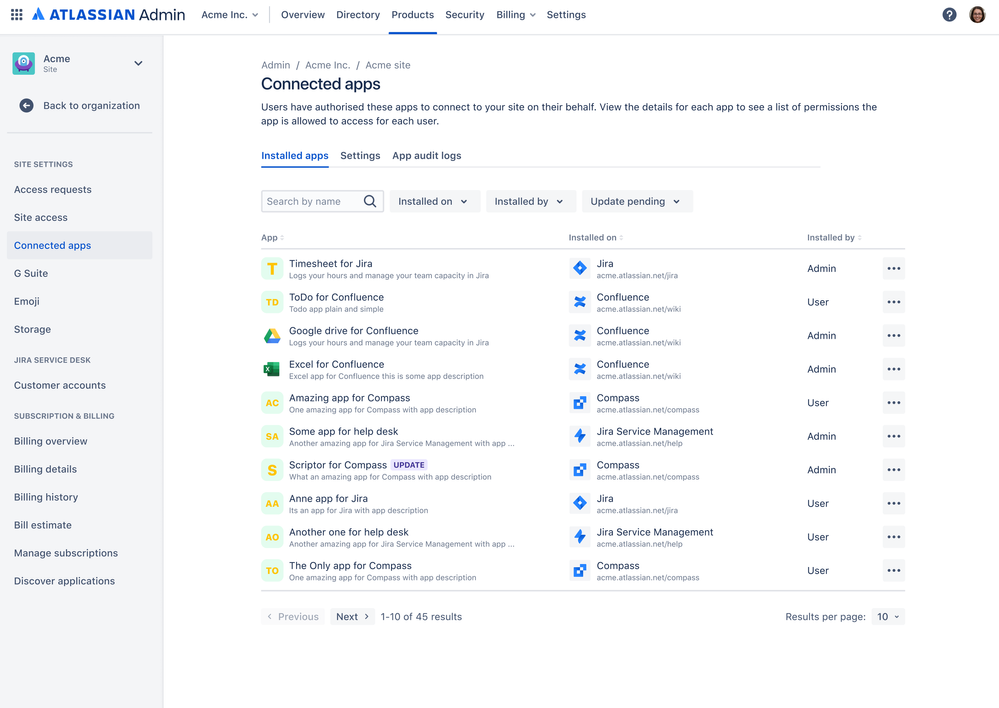
Task: Go to the Overview nav item
Action: tap(303, 15)
